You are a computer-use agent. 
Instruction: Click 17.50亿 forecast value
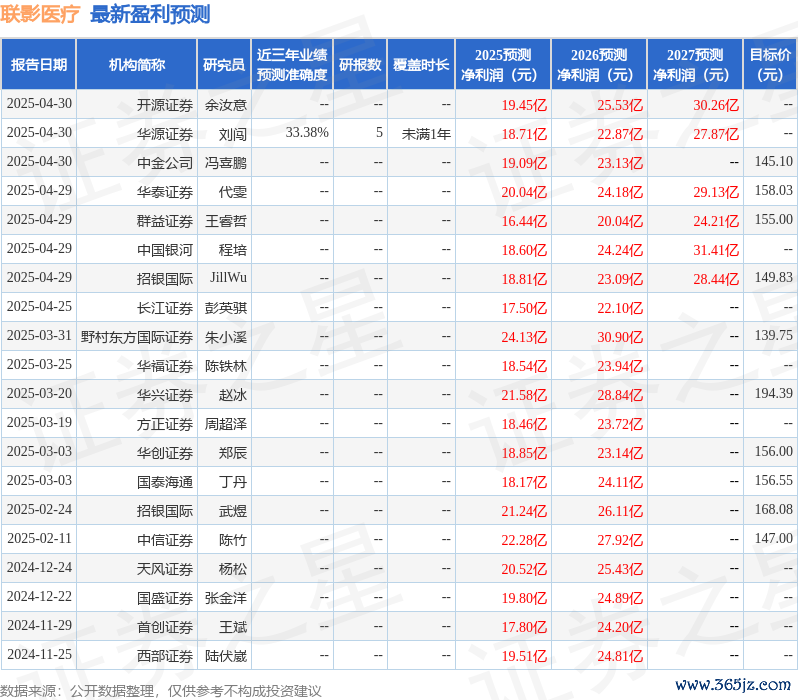pyautogui.click(x=524, y=308)
